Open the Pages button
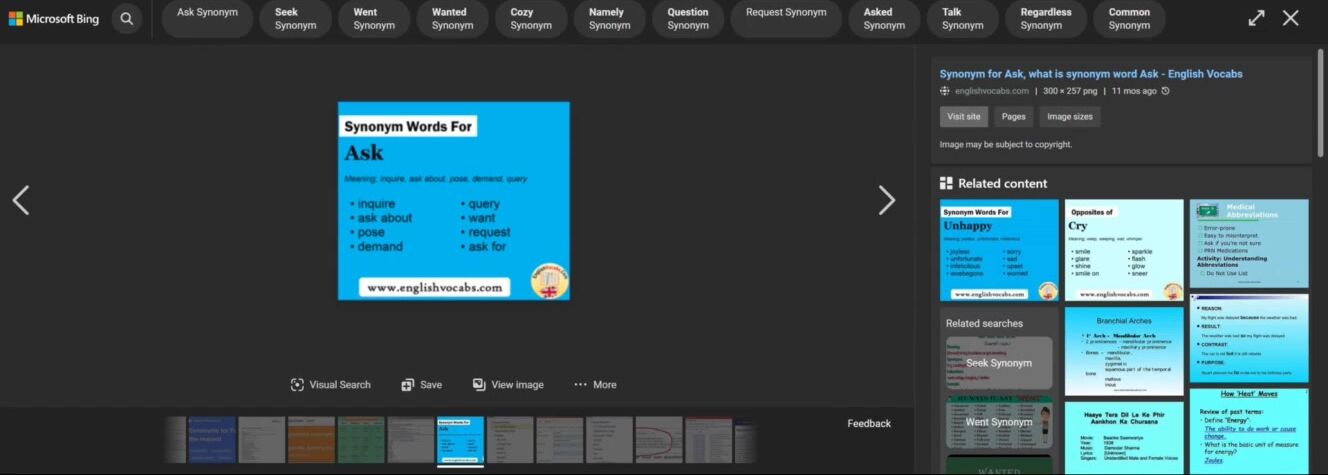Screen dimensions: 1328x475 coord(1014,117)
